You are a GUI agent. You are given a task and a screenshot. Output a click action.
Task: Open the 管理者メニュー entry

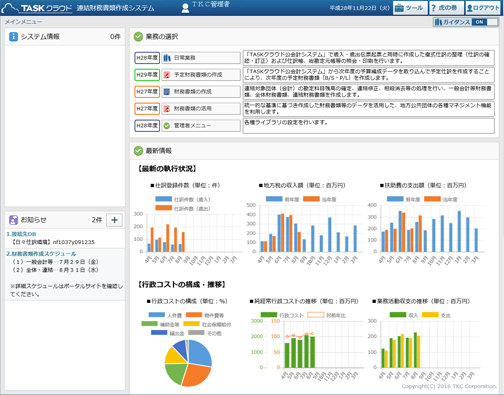click(x=201, y=126)
